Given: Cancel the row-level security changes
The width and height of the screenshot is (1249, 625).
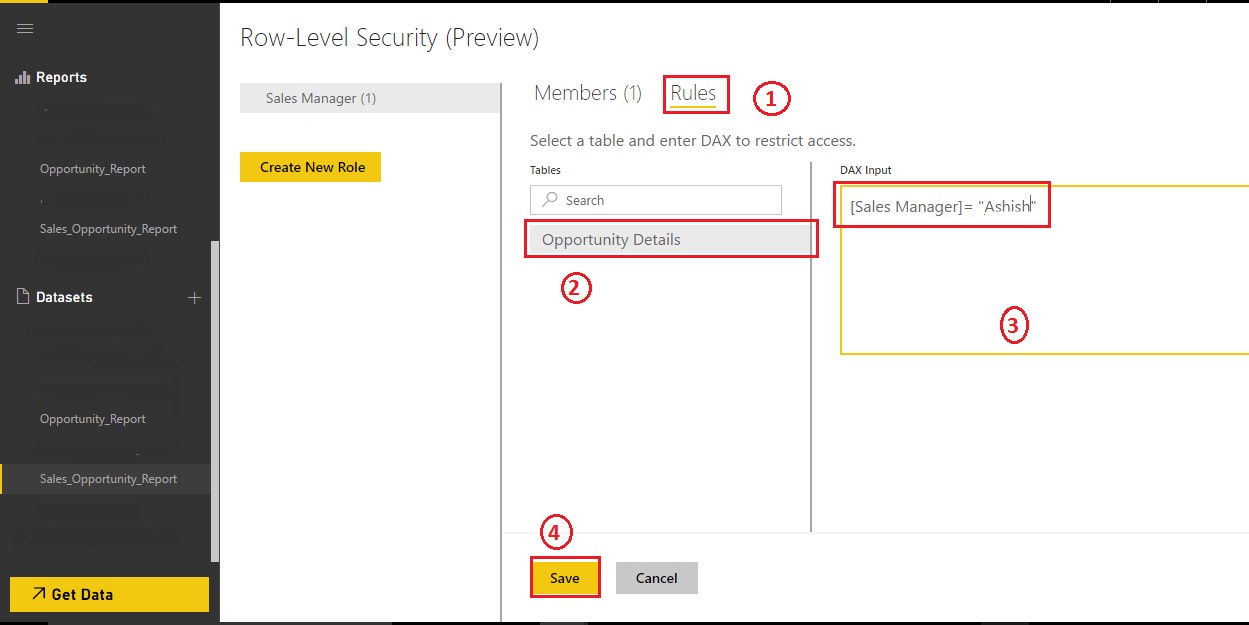Looking at the screenshot, I should (656, 578).
